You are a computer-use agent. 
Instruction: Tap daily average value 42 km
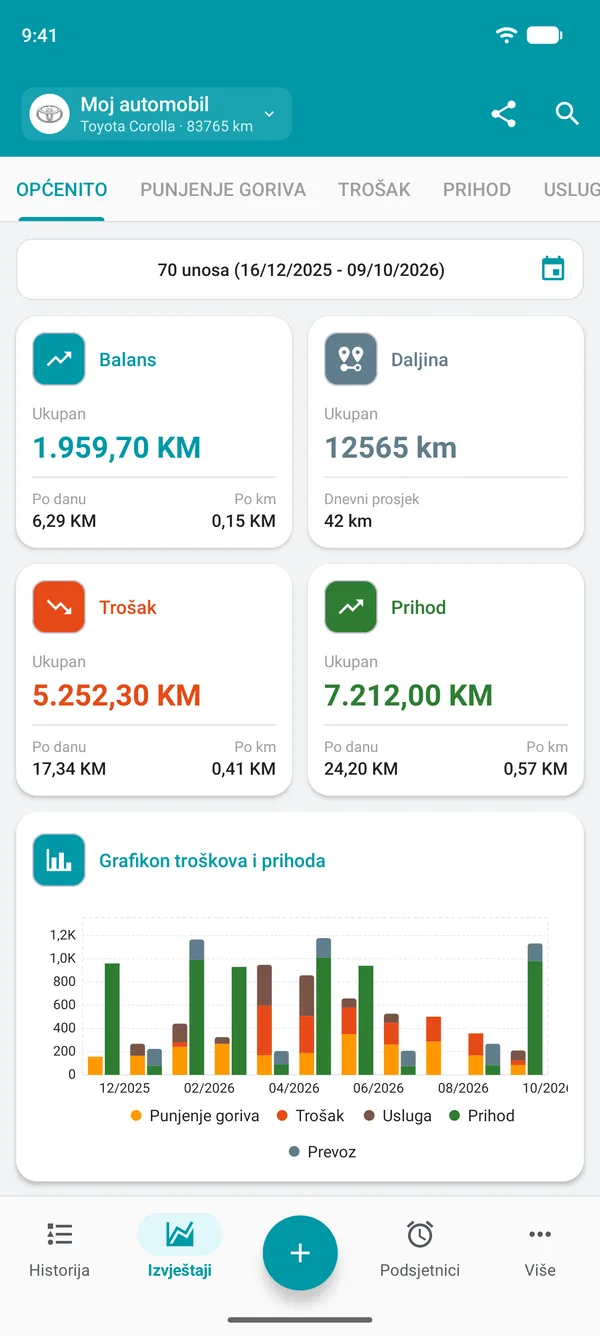coord(348,521)
